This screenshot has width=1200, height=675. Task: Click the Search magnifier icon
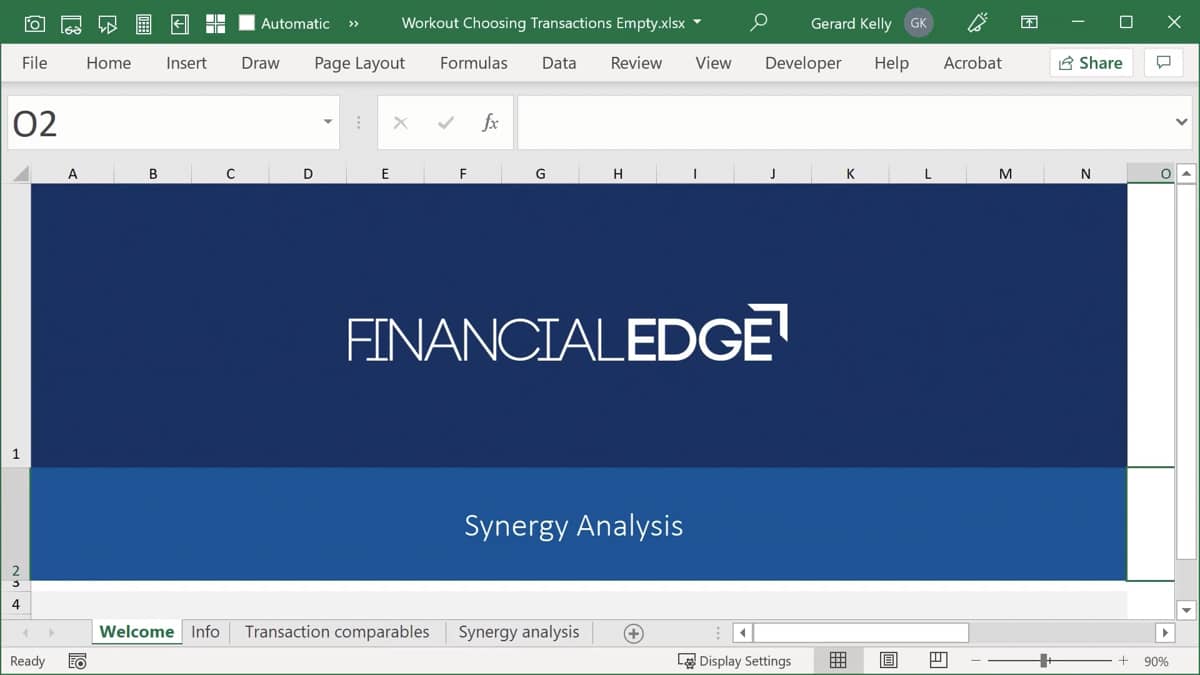(759, 22)
